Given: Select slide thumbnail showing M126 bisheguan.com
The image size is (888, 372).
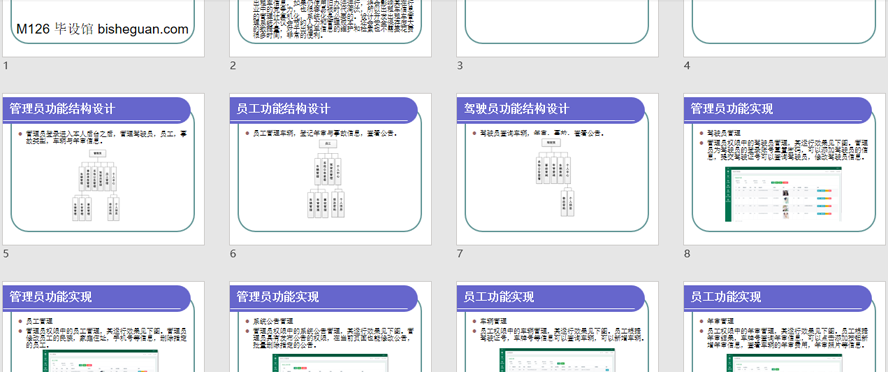Looking at the screenshot, I should tap(104, 28).
